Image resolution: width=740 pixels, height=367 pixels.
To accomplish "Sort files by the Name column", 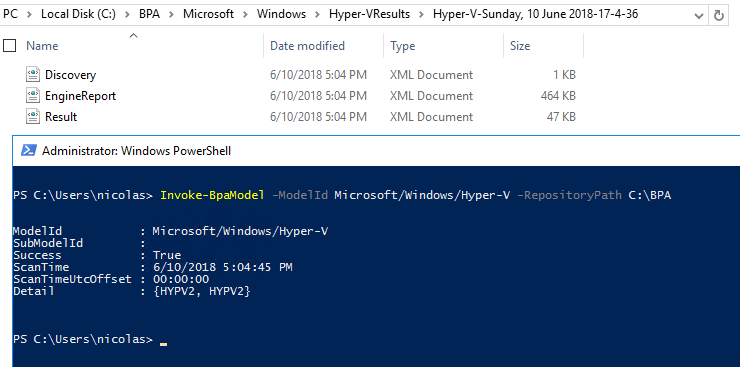I will click(42, 46).
